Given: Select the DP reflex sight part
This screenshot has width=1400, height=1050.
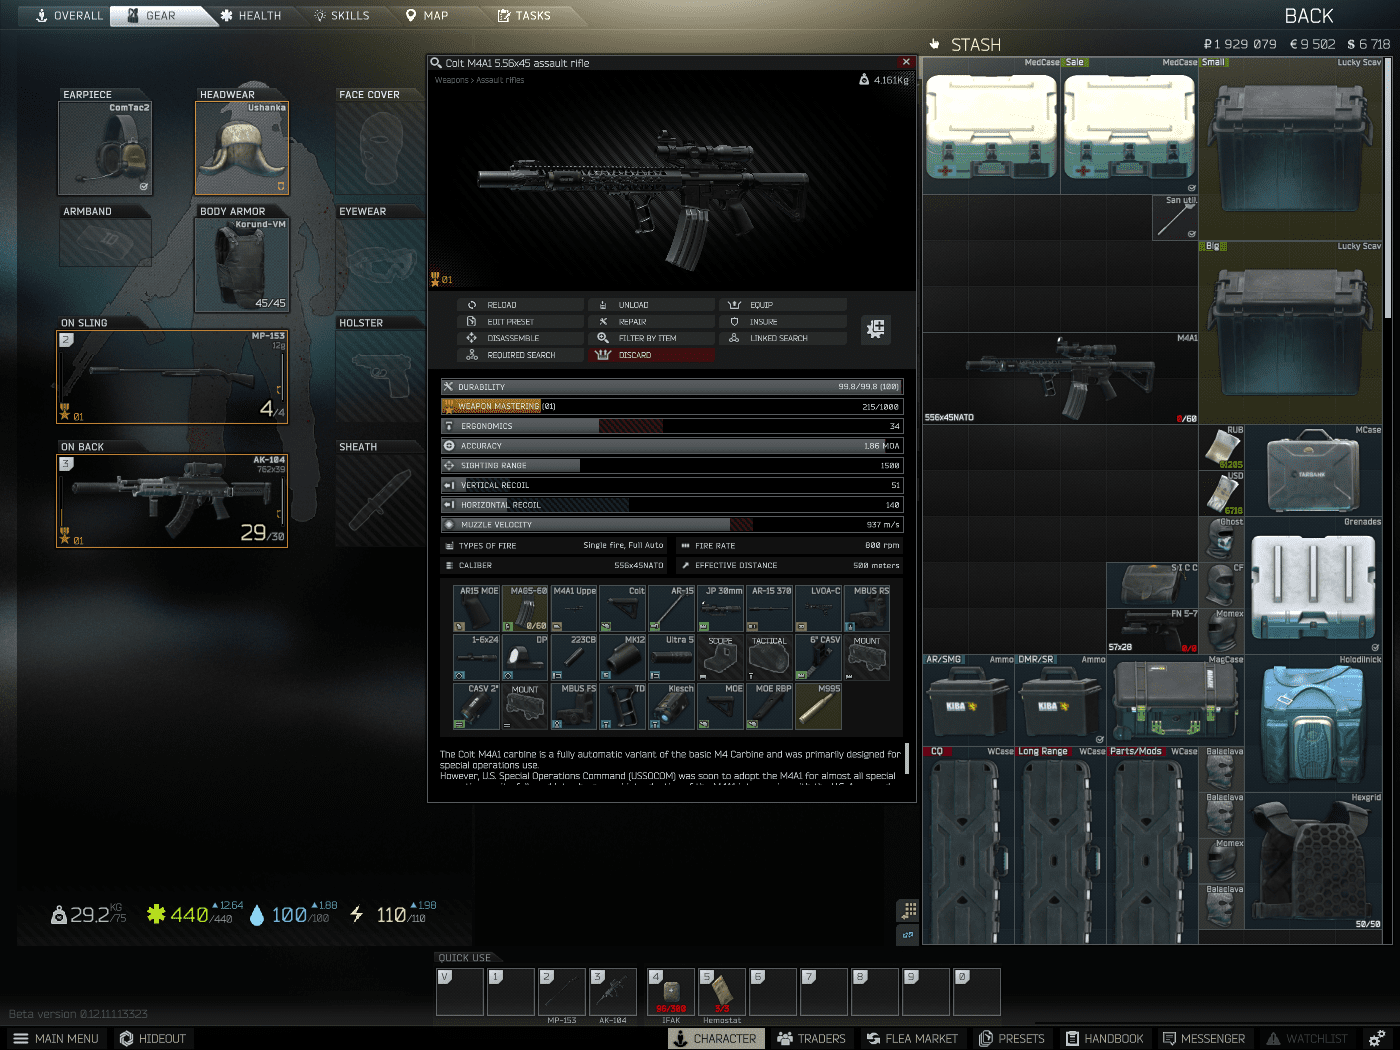Looking at the screenshot, I should (x=525, y=657).
